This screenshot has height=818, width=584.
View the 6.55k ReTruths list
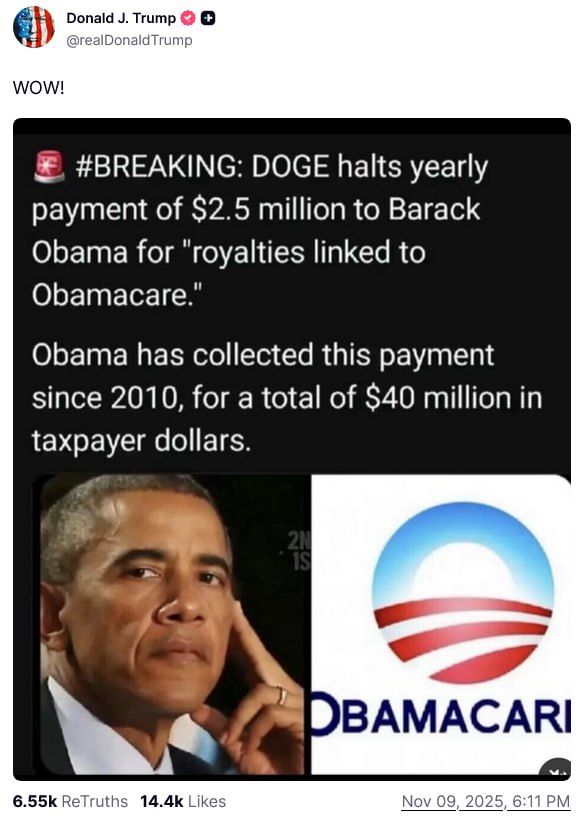(x=70, y=801)
